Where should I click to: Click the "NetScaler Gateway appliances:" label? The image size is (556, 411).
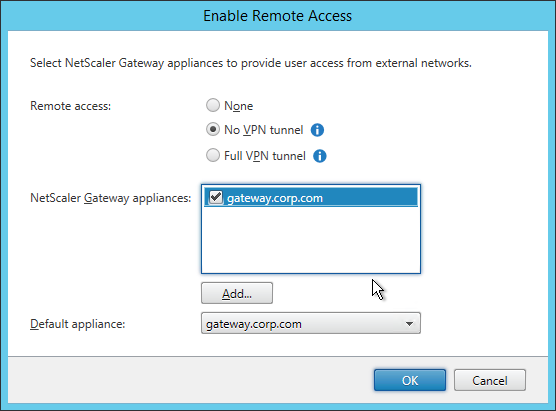tap(111, 198)
